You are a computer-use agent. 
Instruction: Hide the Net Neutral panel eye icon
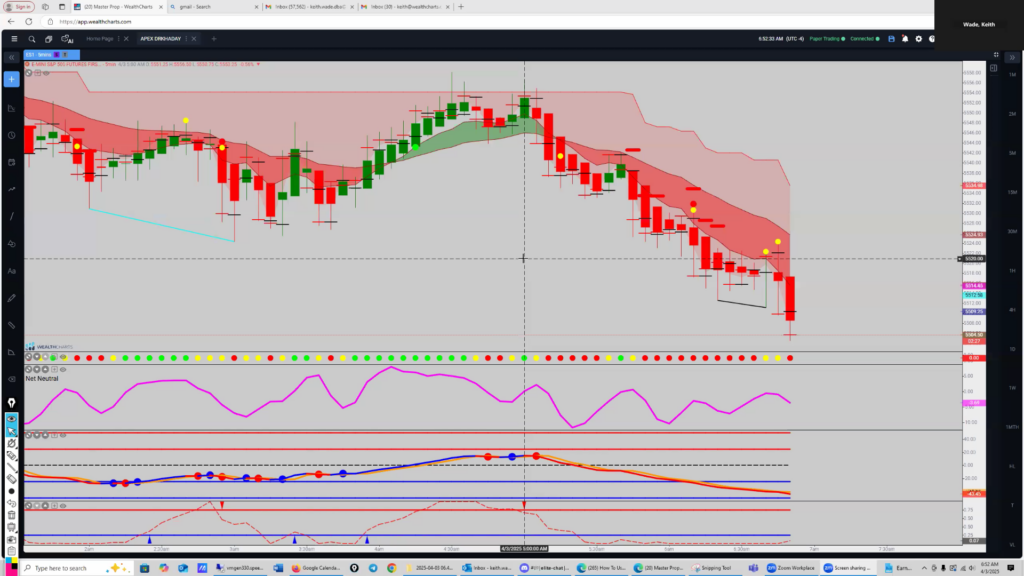pyautogui.click(x=63, y=369)
